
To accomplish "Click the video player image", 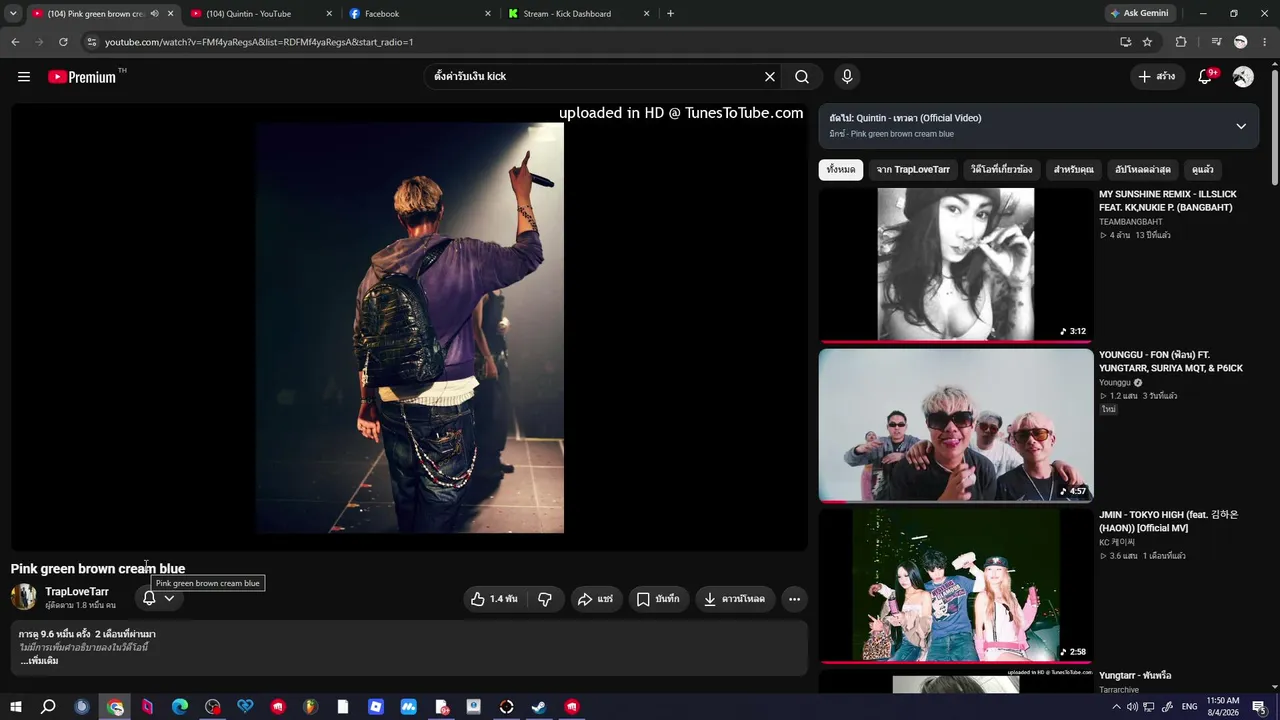I will point(409,327).
